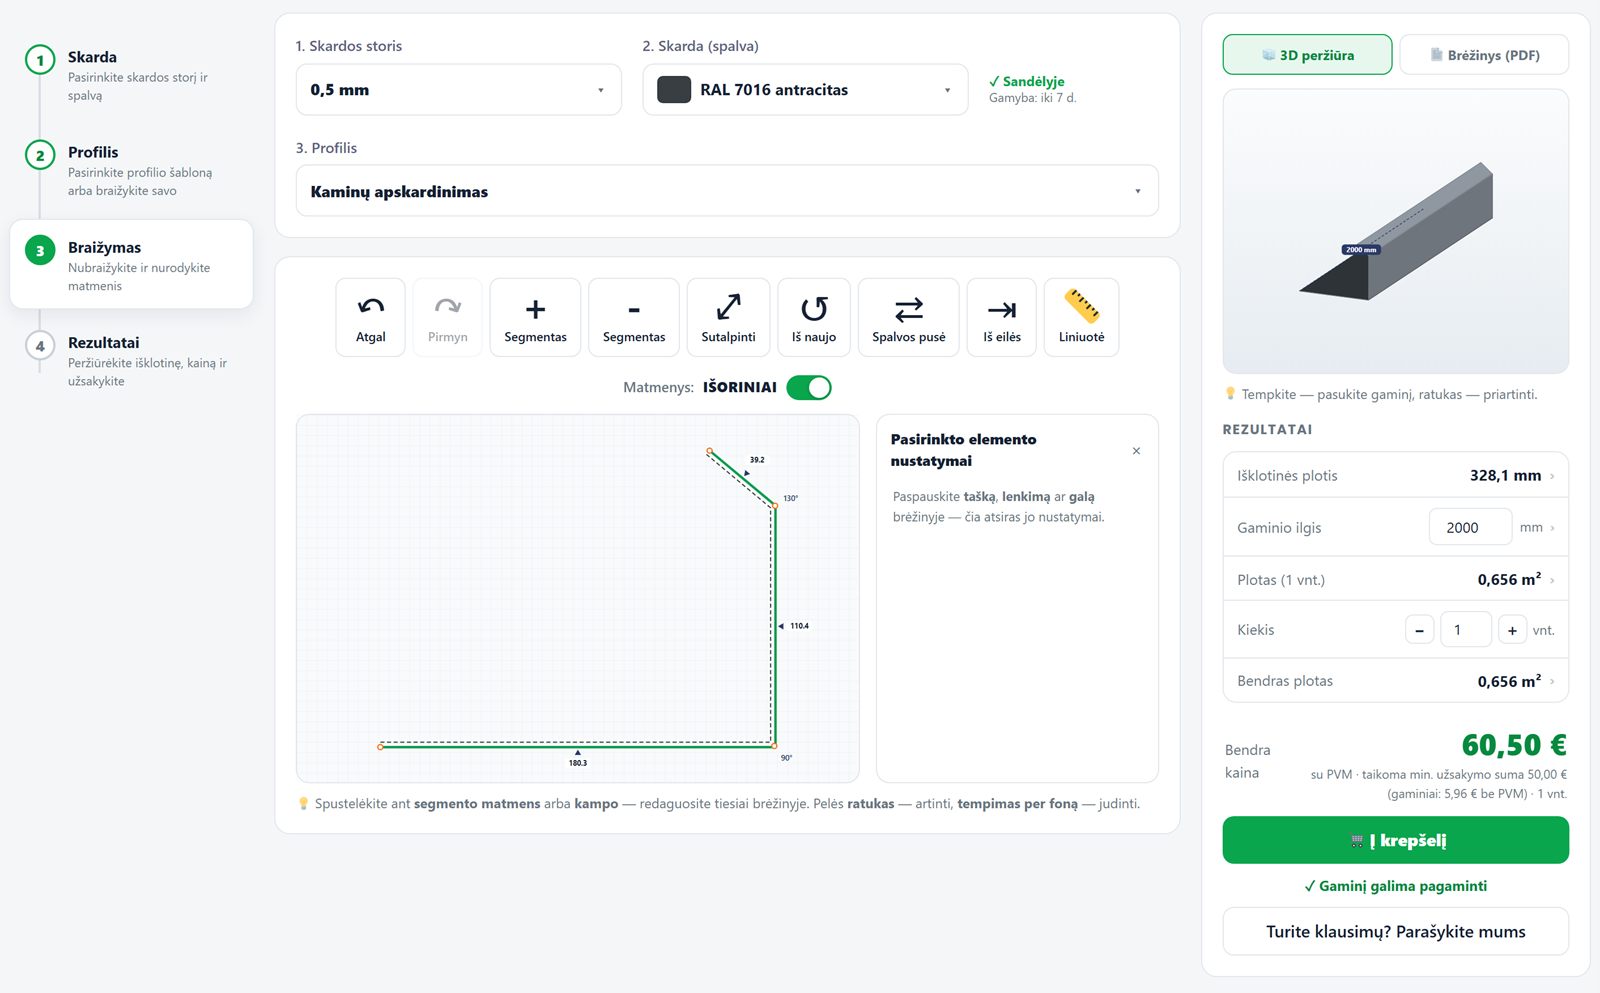Screen dimensions: 1600x993
Task: Decrease quantity with the minus stepper
Action: pyautogui.click(x=1419, y=630)
